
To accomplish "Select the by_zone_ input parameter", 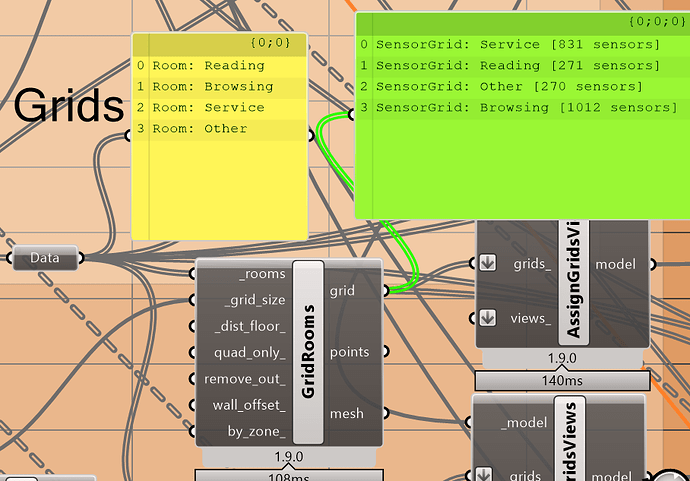I will coord(255,431).
